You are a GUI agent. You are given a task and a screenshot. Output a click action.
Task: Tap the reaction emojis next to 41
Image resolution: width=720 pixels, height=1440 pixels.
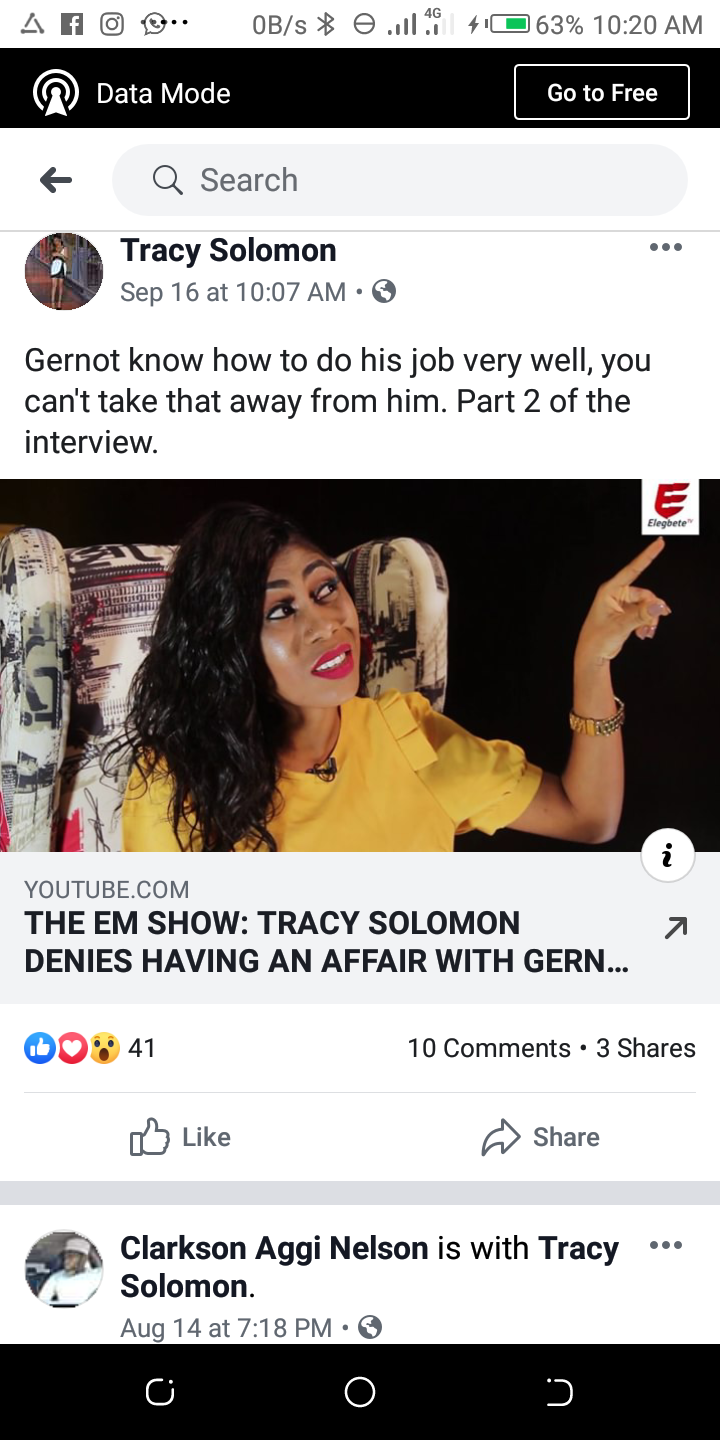[x=72, y=1048]
